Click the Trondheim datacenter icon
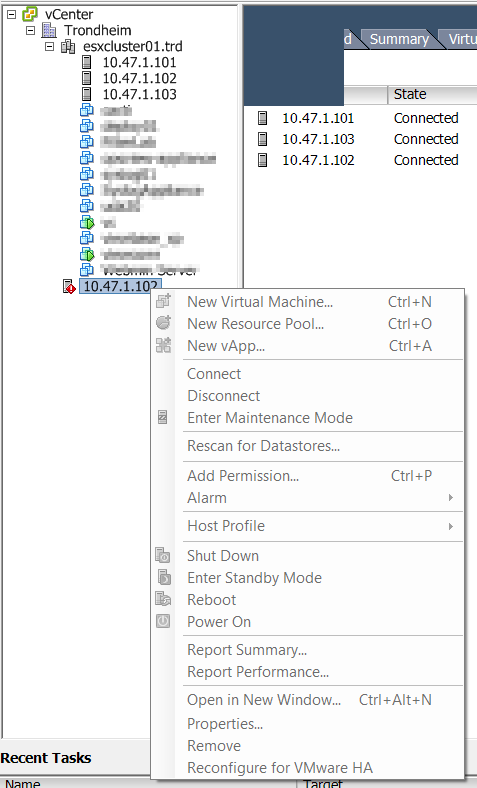The height and width of the screenshot is (788, 477). point(49,30)
